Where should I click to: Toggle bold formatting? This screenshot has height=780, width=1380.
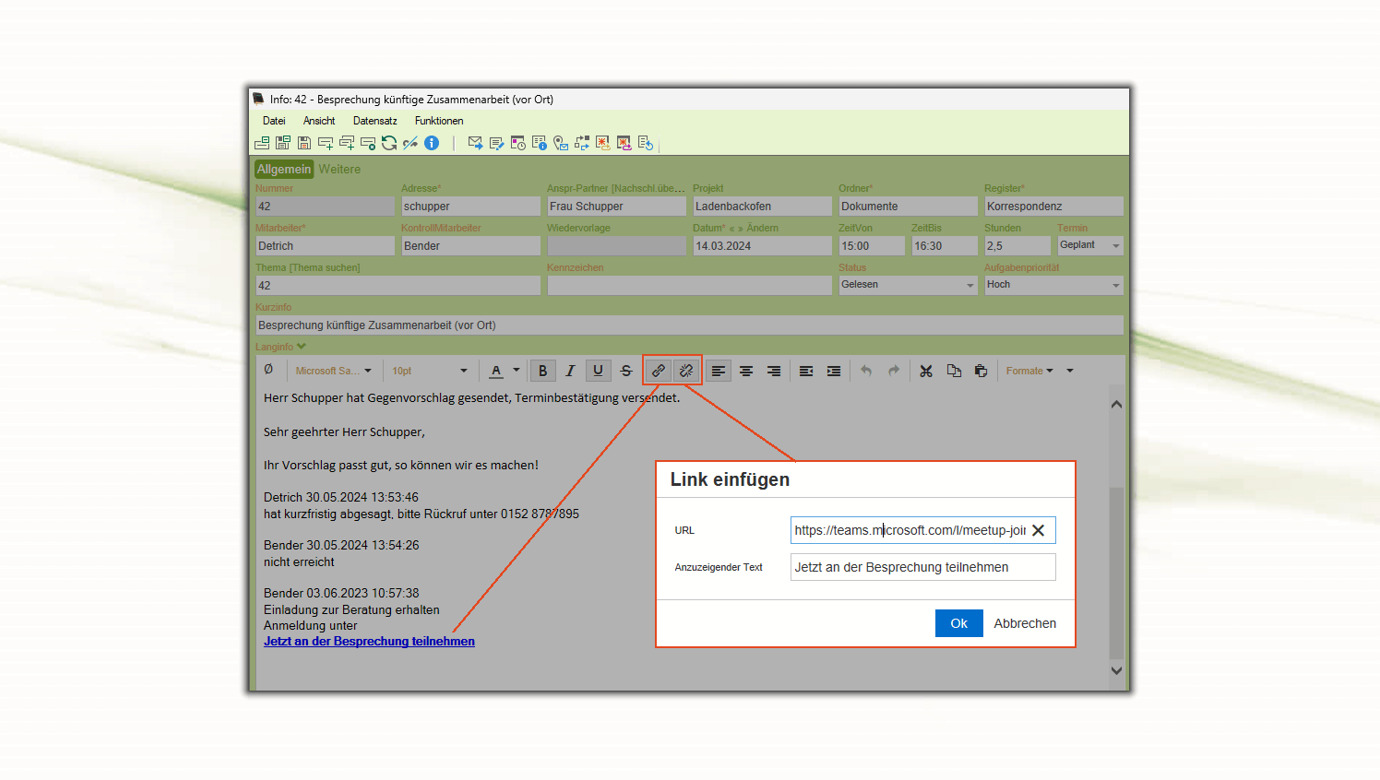543,371
